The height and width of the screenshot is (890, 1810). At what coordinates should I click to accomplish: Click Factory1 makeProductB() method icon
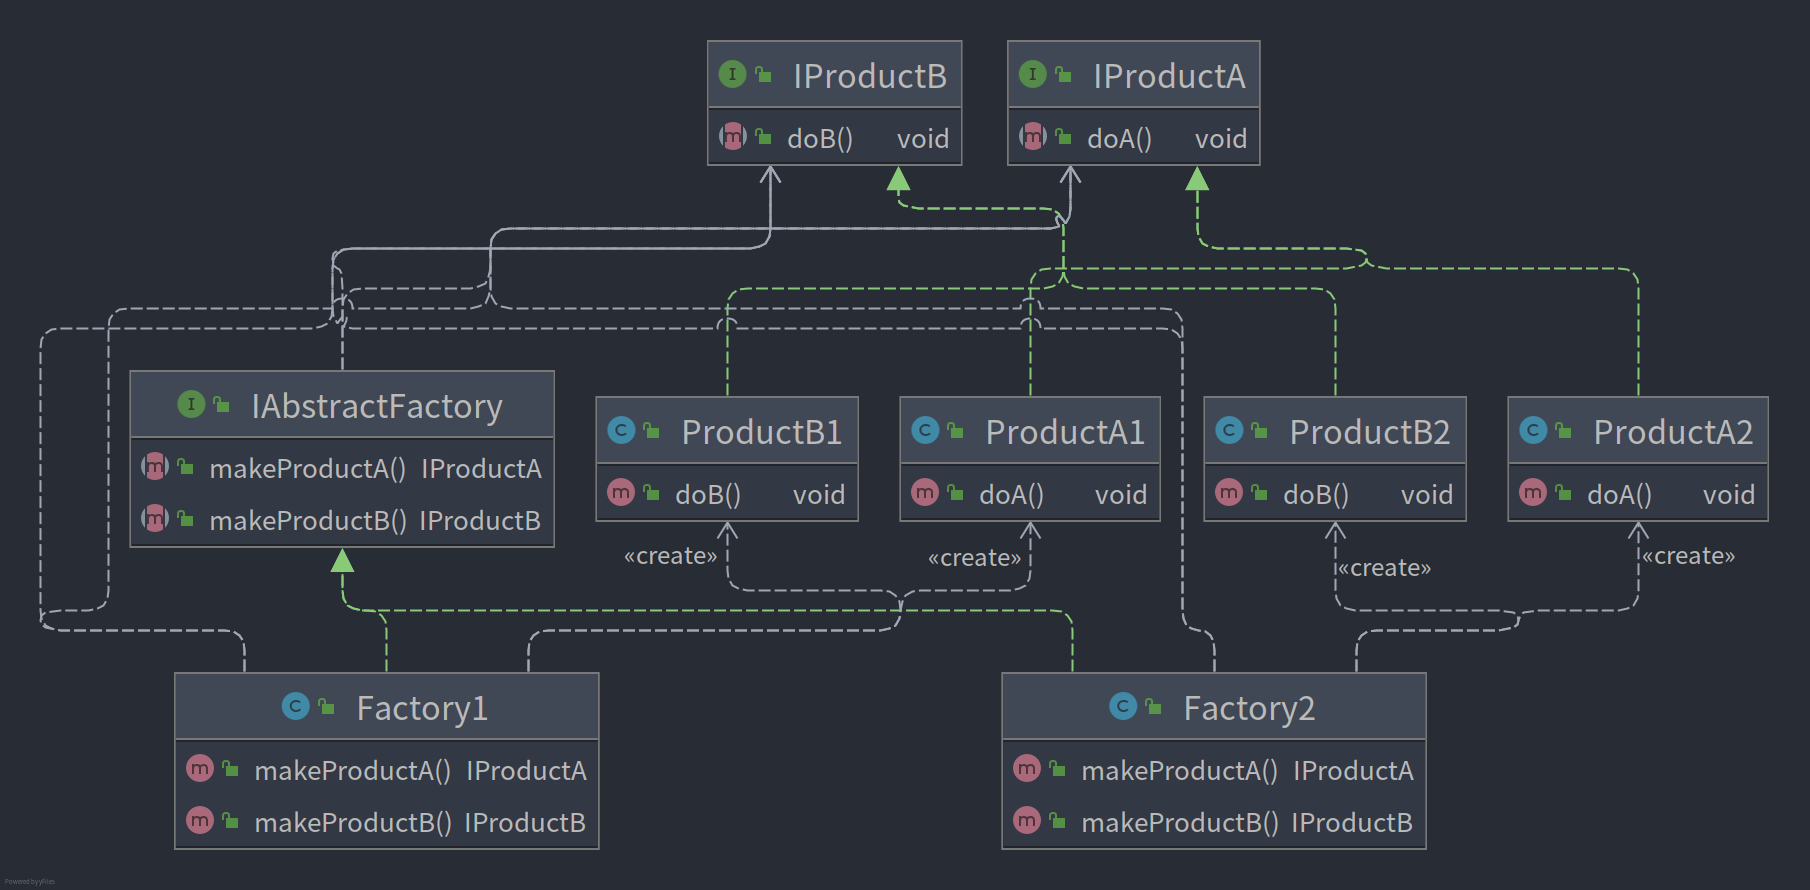200,820
